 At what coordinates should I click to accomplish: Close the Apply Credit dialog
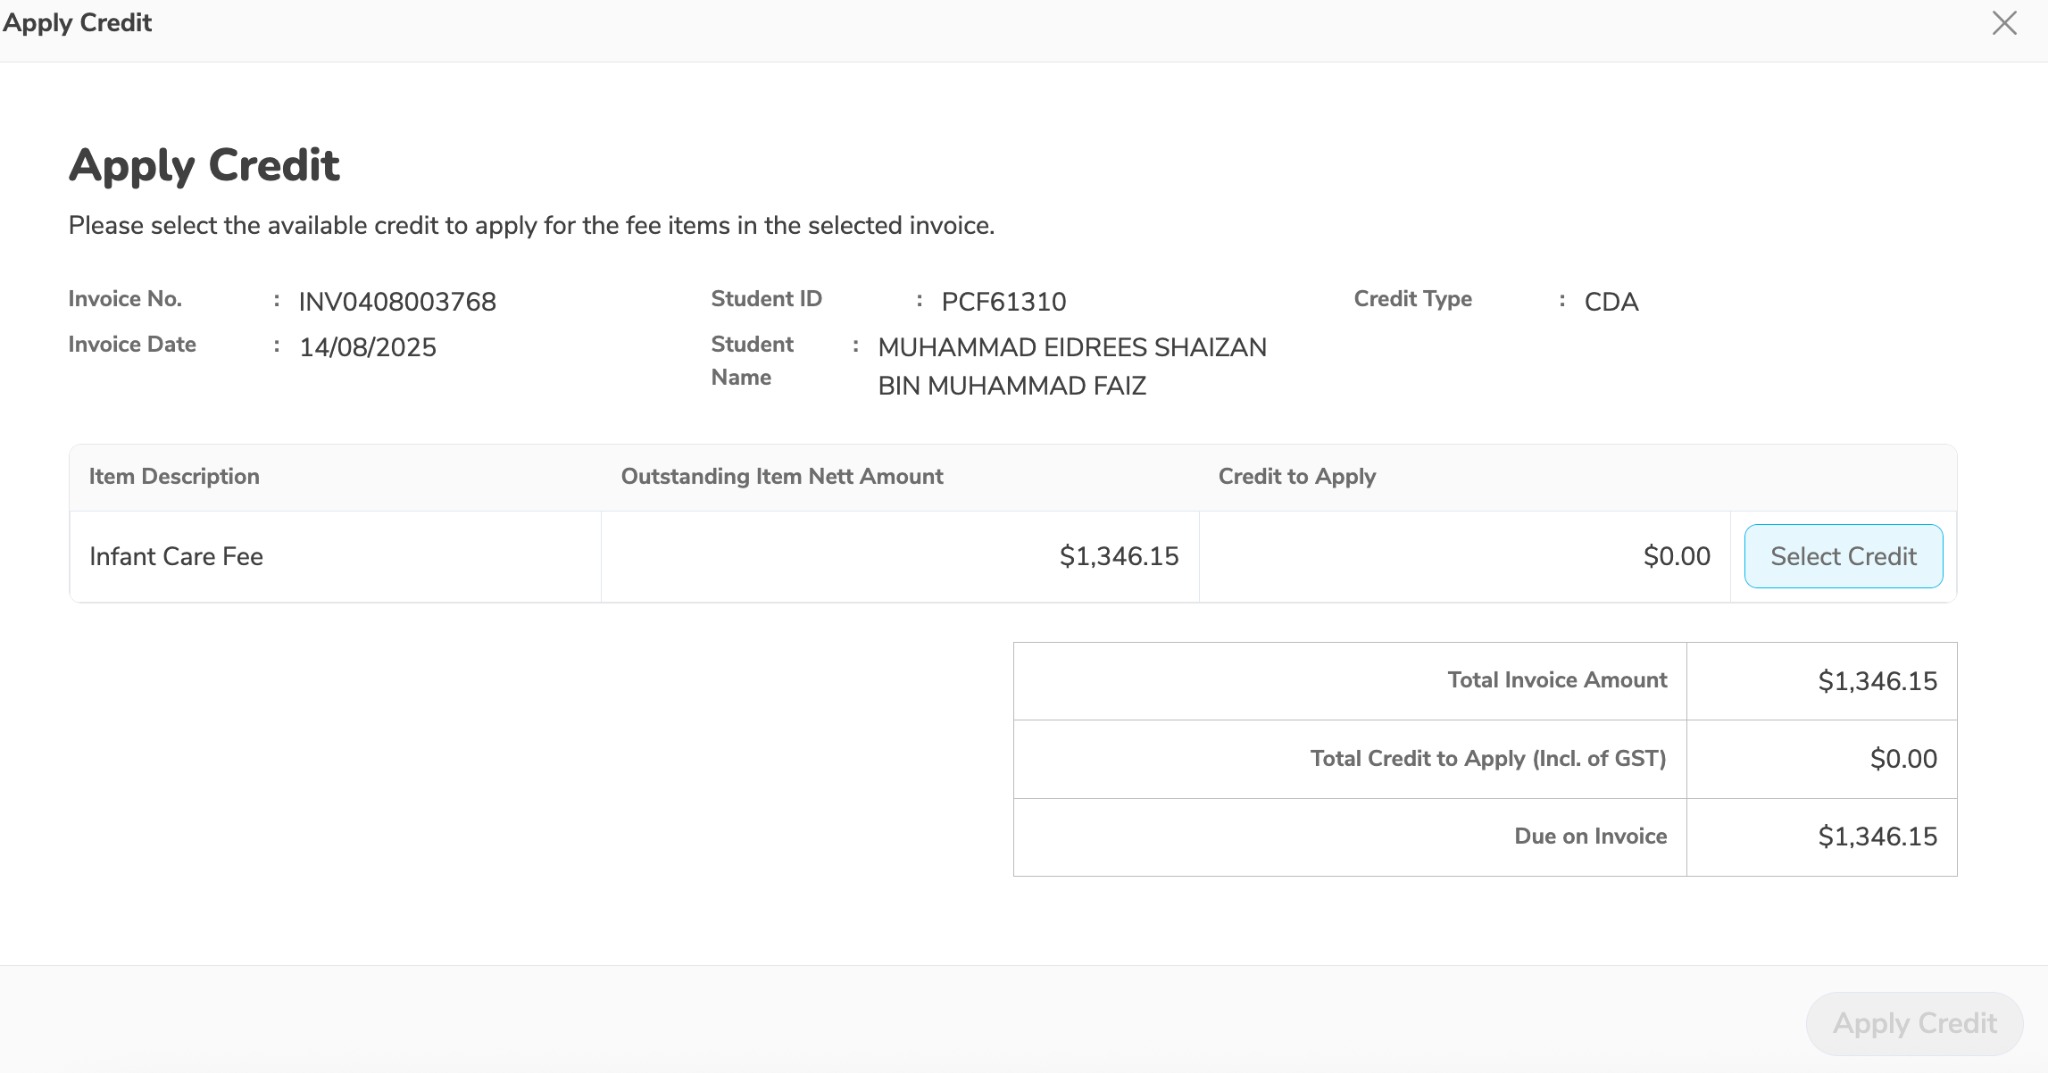(x=2004, y=23)
